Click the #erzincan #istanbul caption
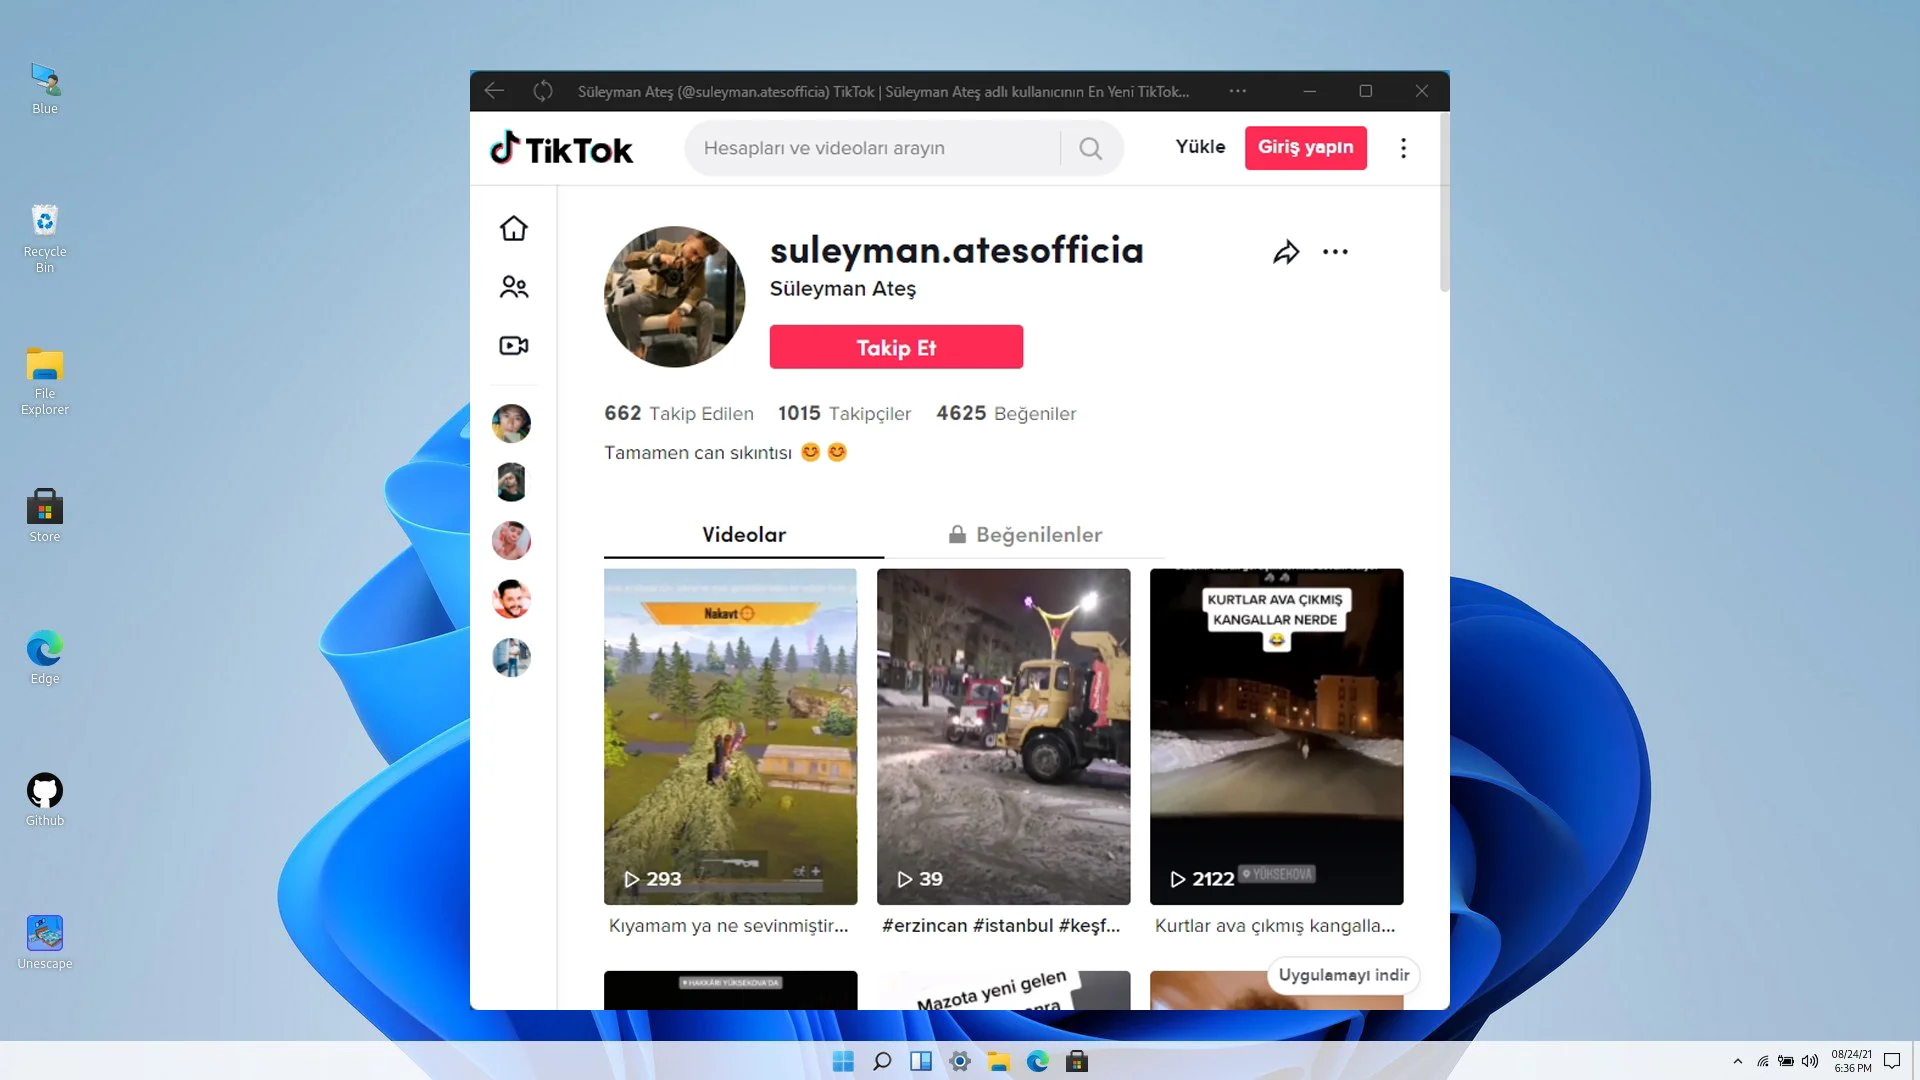Image resolution: width=1920 pixels, height=1080 pixels. tap(1001, 926)
